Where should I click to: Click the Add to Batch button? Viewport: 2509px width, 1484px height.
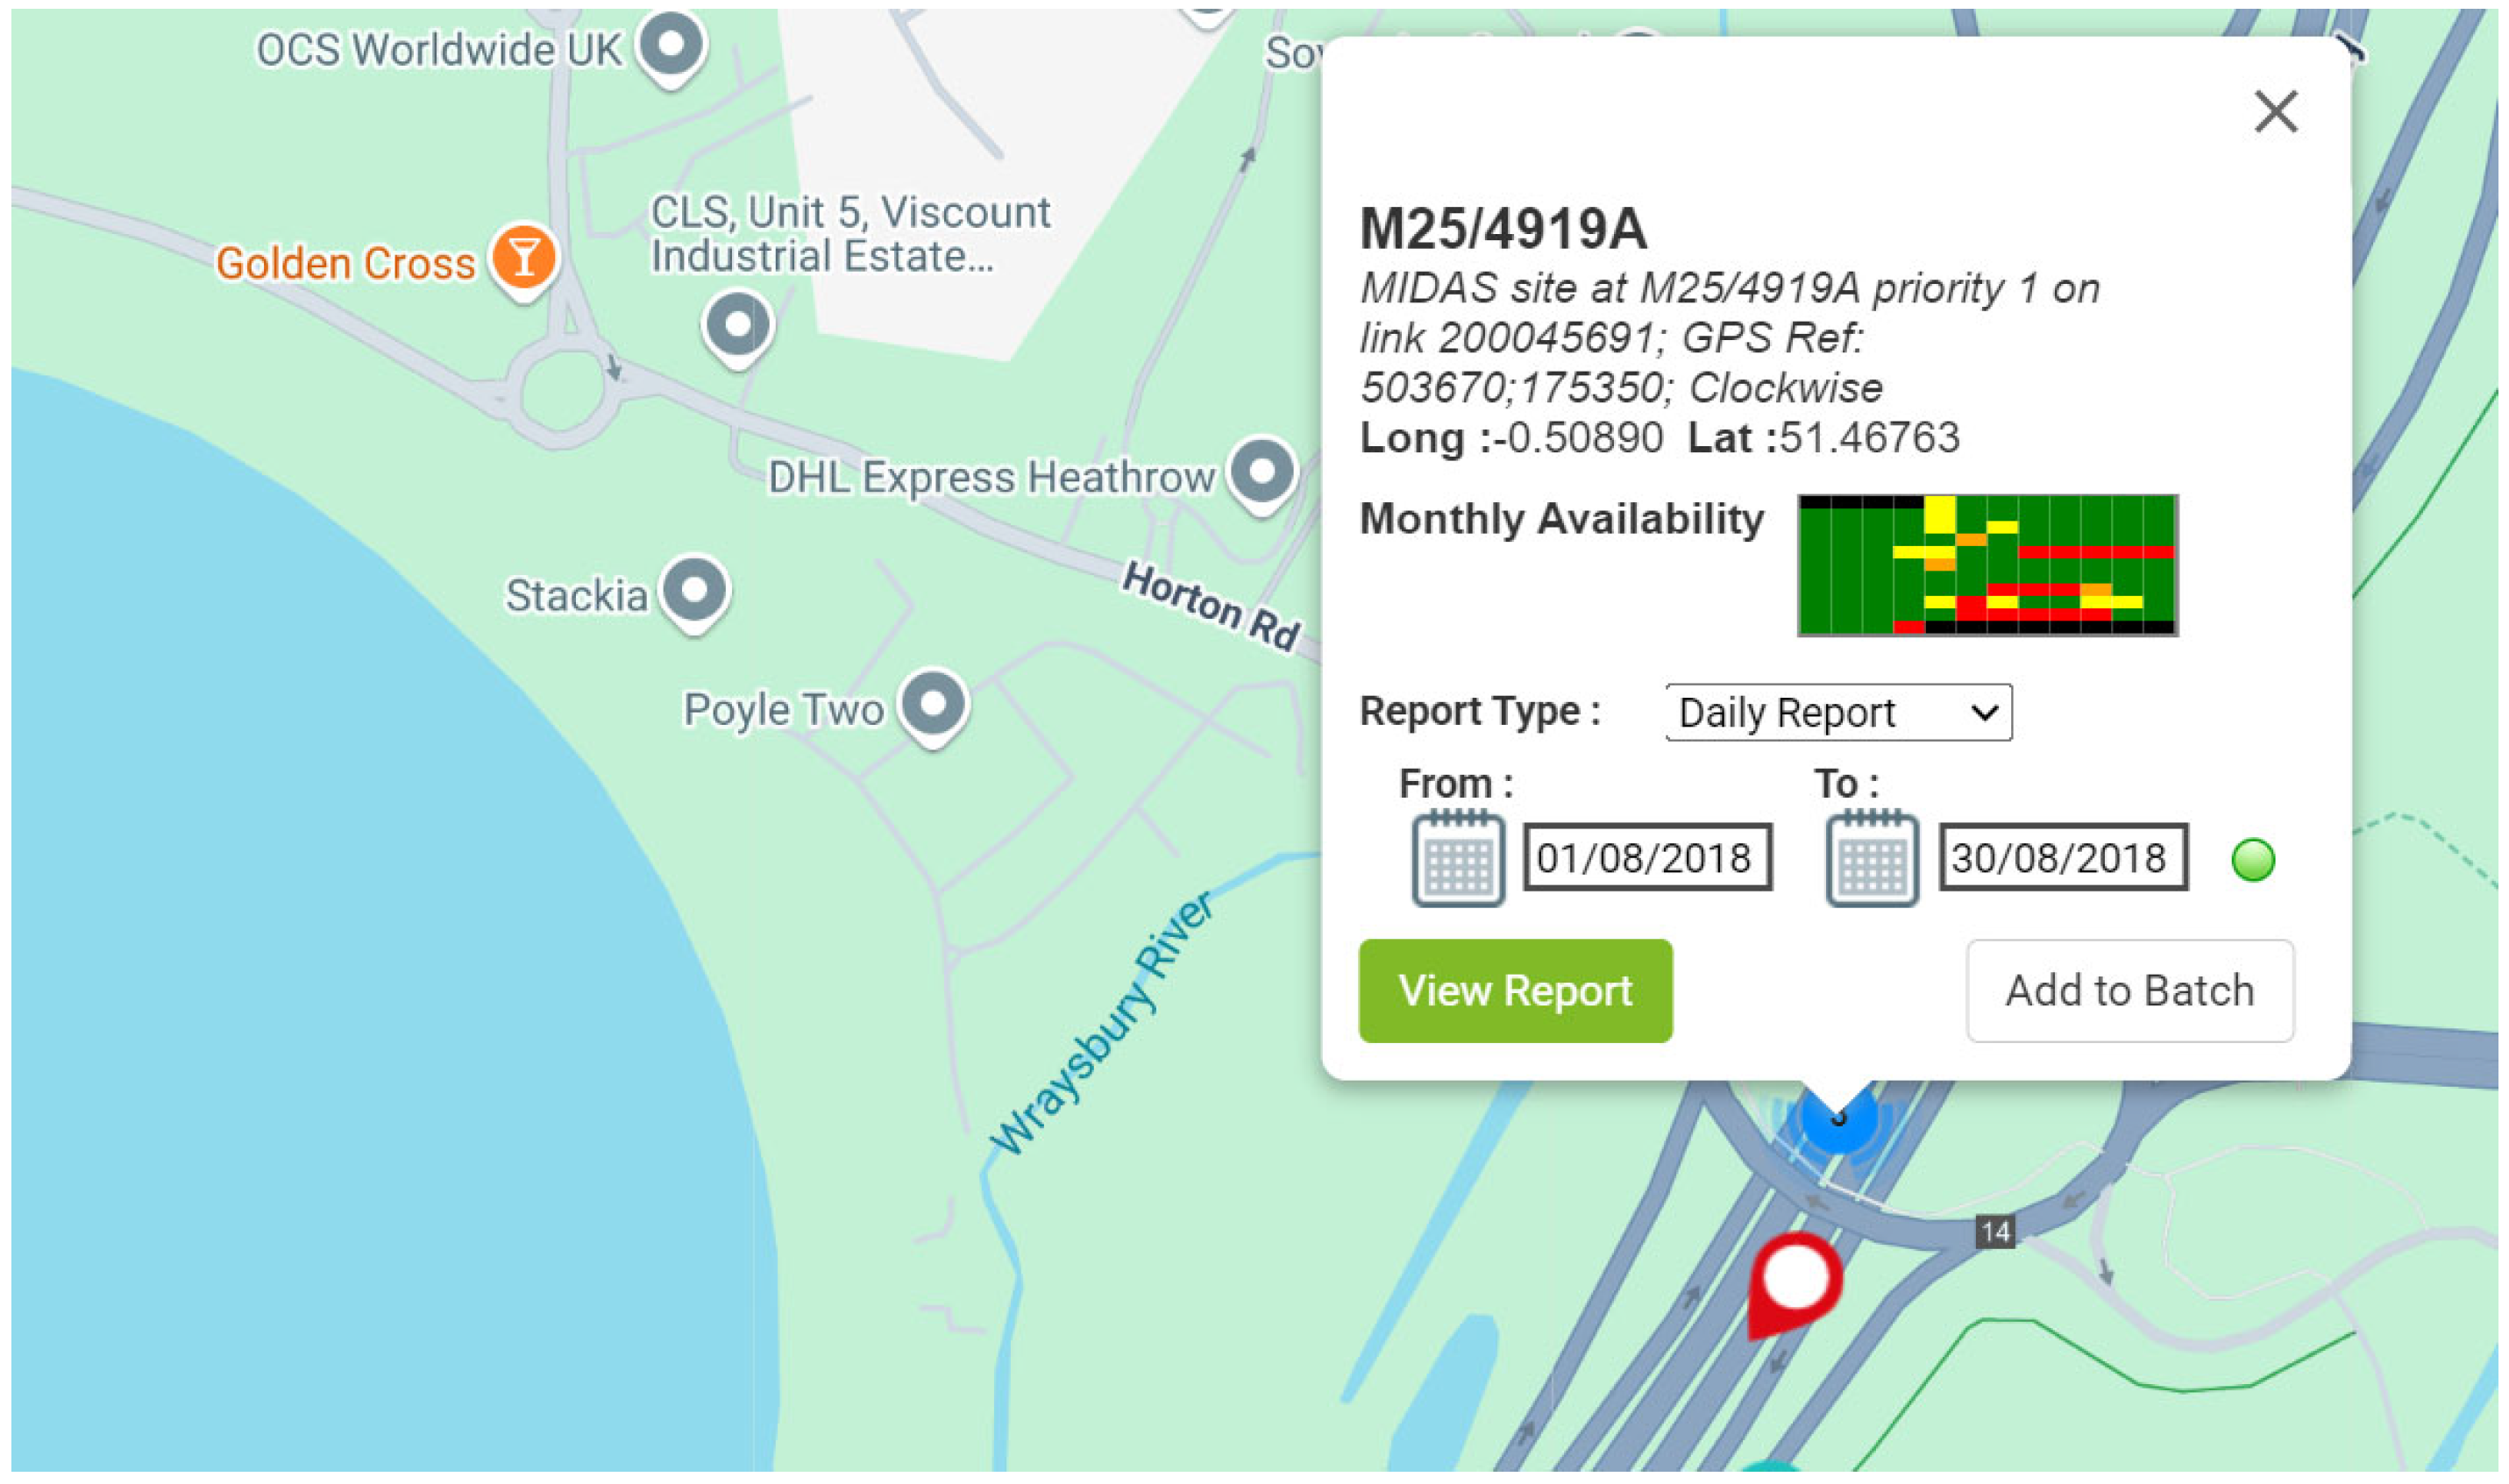pyautogui.click(x=2129, y=991)
